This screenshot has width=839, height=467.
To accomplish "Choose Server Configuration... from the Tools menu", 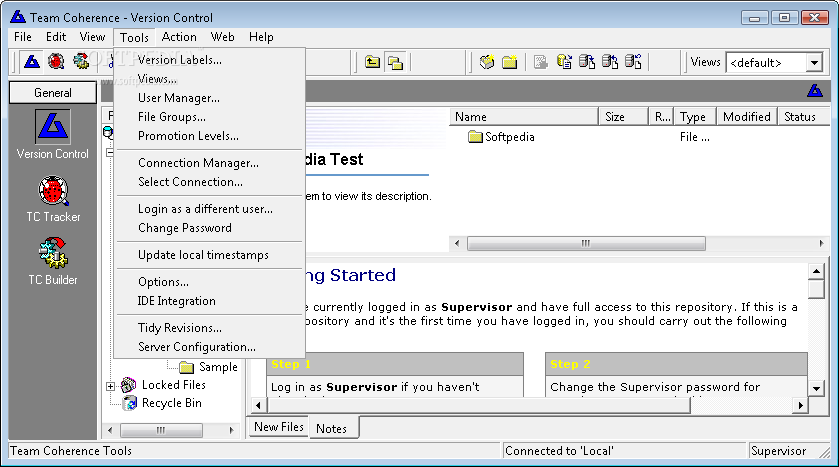I will coord(210,347).
